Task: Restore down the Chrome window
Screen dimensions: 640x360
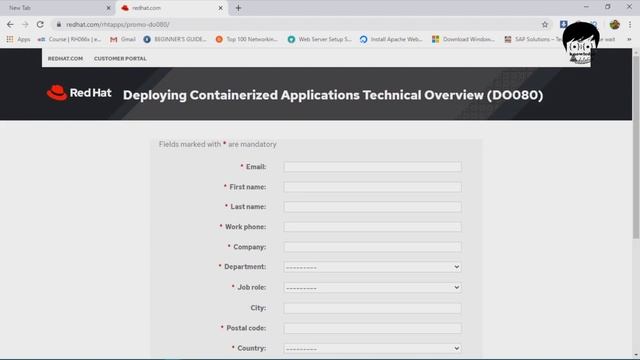Action: [x=608, y=7]
